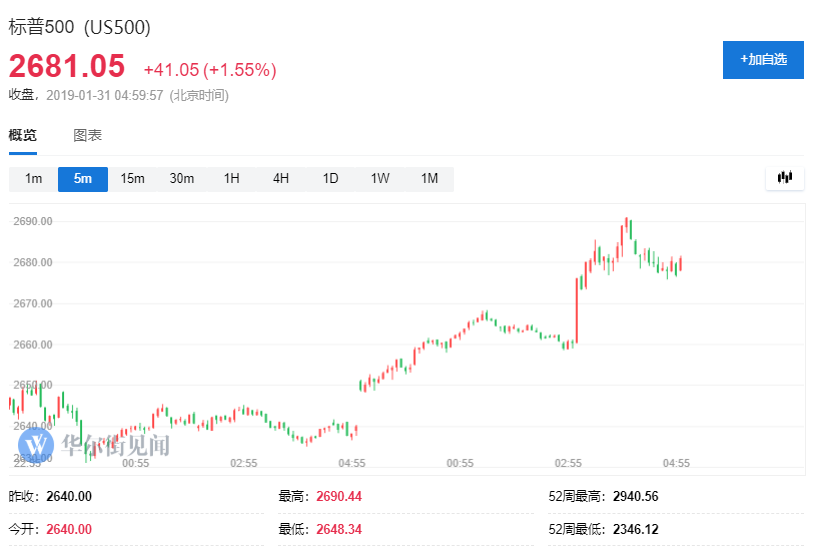Click the 昨收 value 2640.00
822x553 pixels.
[69, 496]
